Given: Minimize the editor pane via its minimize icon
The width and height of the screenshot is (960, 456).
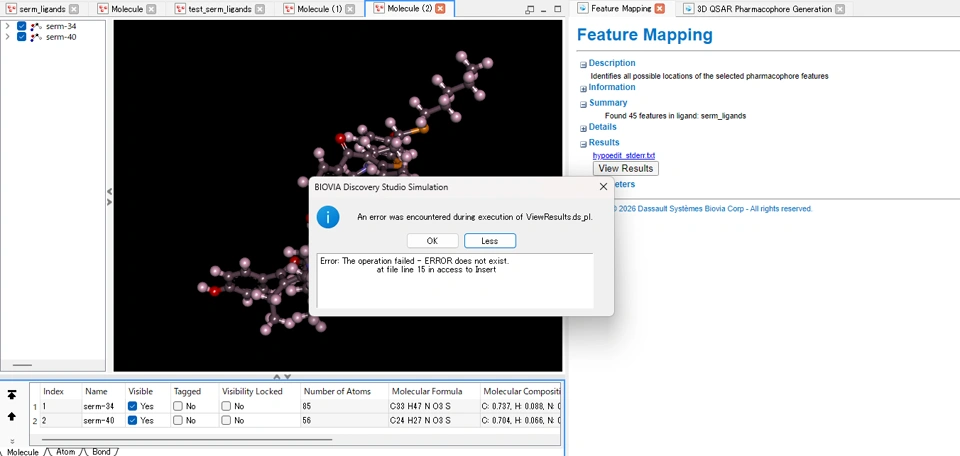Looking at the screenshot, I should tap(544, 9).
